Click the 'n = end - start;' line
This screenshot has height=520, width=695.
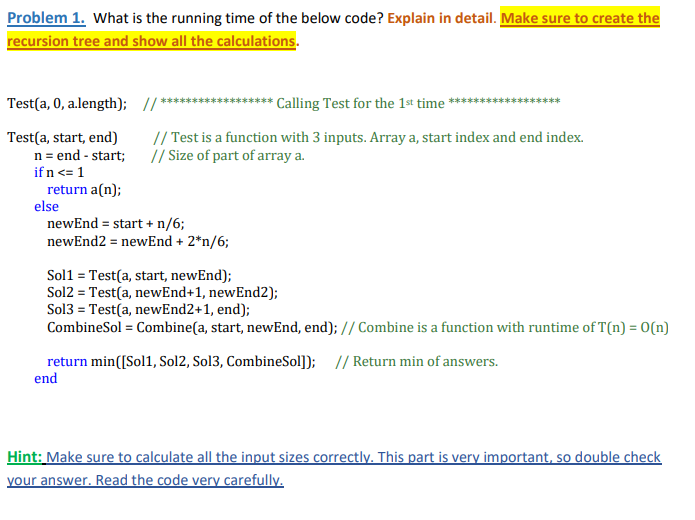(x=80, y=155)
